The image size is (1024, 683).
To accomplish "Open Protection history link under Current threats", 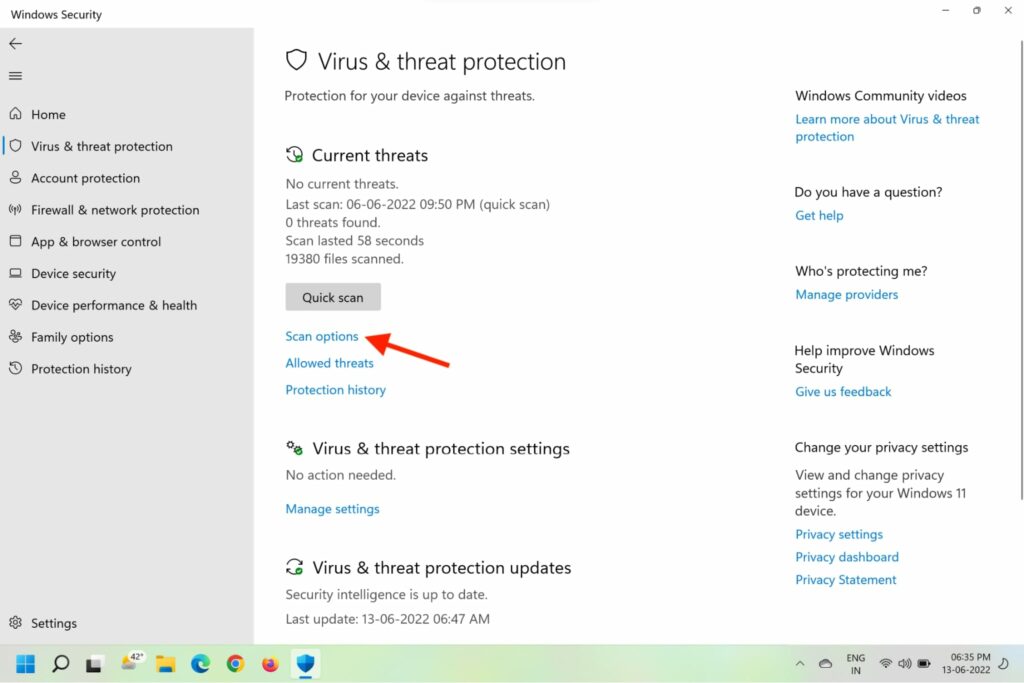I will [335, 390].
